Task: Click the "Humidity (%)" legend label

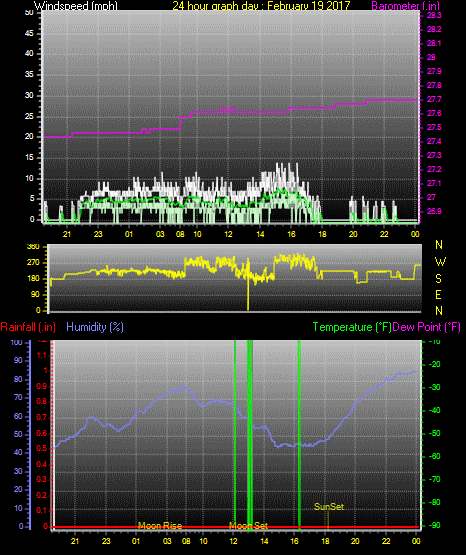Action: coord(95,327)
